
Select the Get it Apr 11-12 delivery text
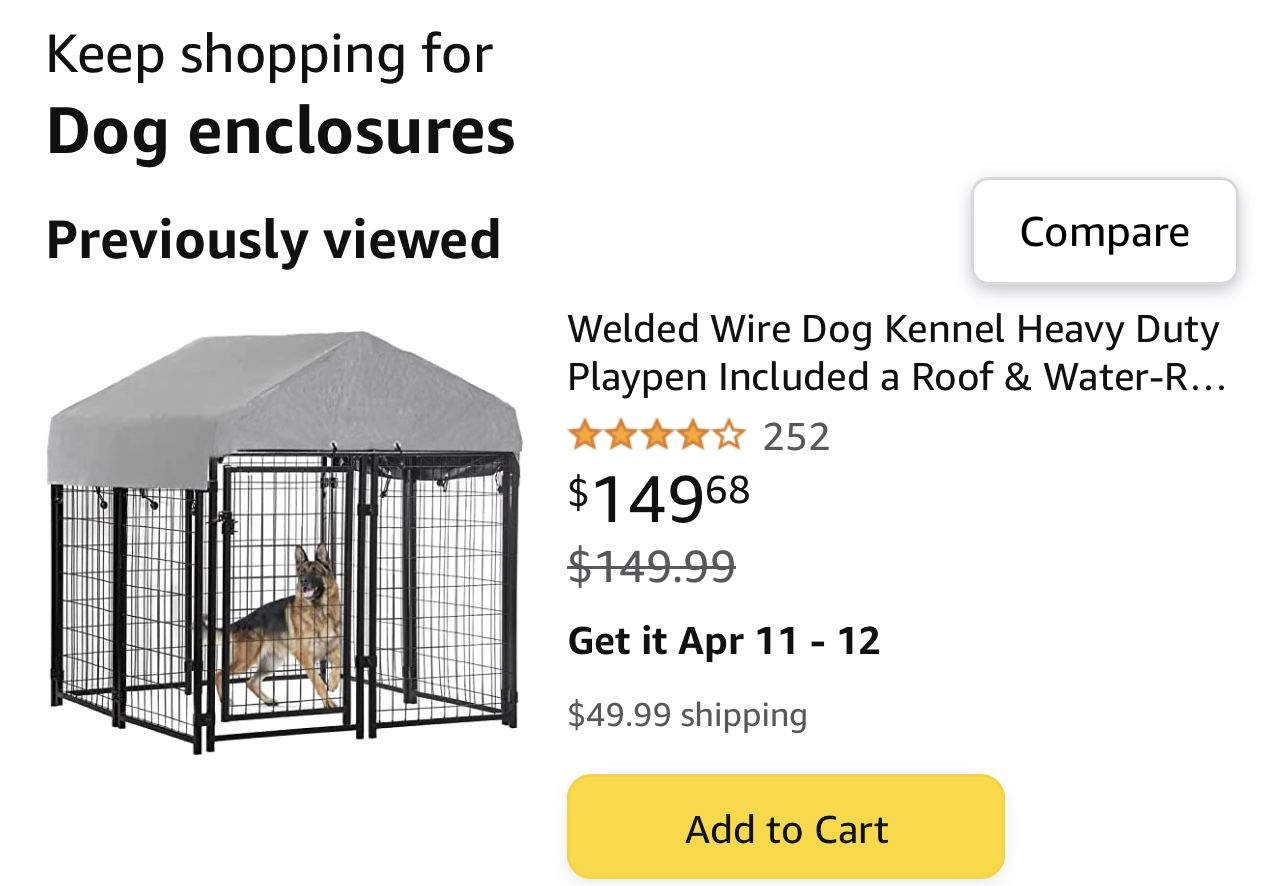pos(725,640)
